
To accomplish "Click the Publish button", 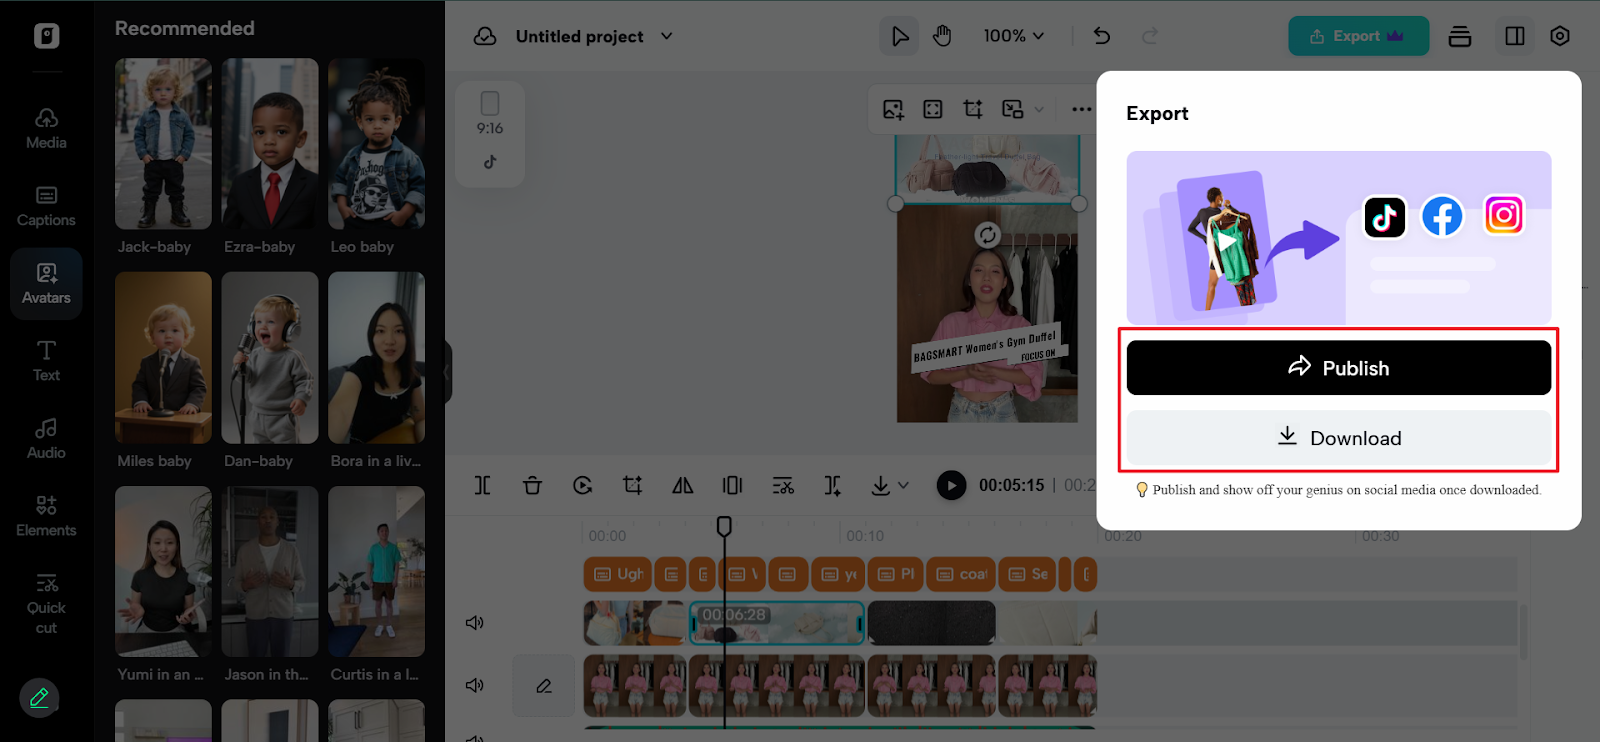I will click(1338, 368).
